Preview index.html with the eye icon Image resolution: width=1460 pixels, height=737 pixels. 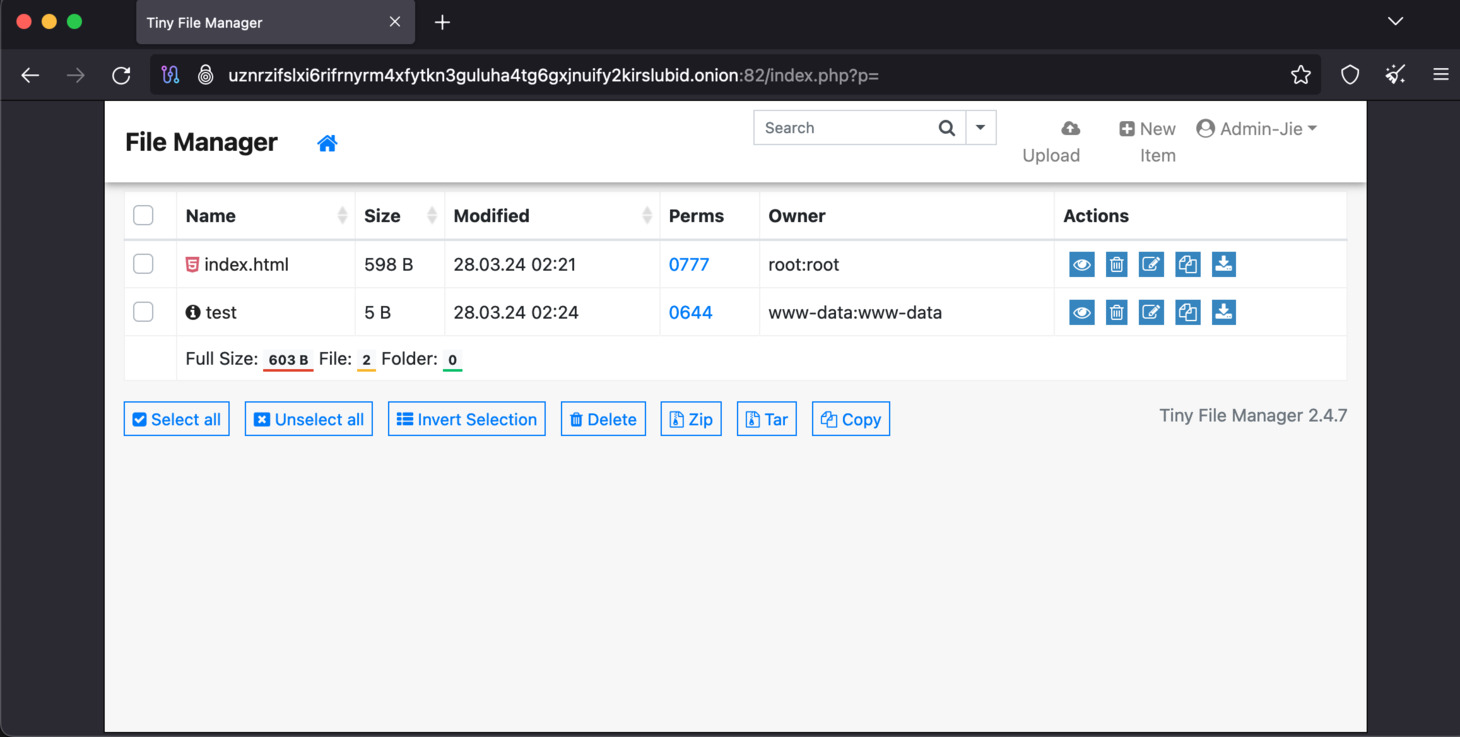pos(1081,264)
